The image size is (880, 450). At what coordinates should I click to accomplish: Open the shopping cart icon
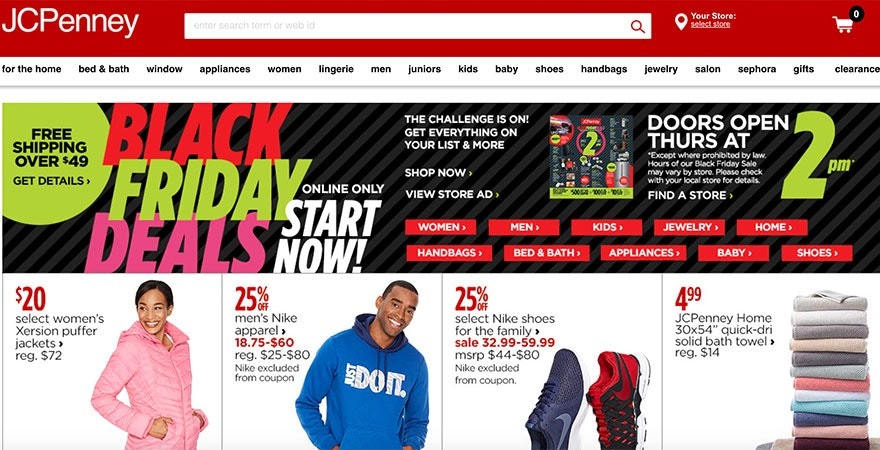[843, 25]
